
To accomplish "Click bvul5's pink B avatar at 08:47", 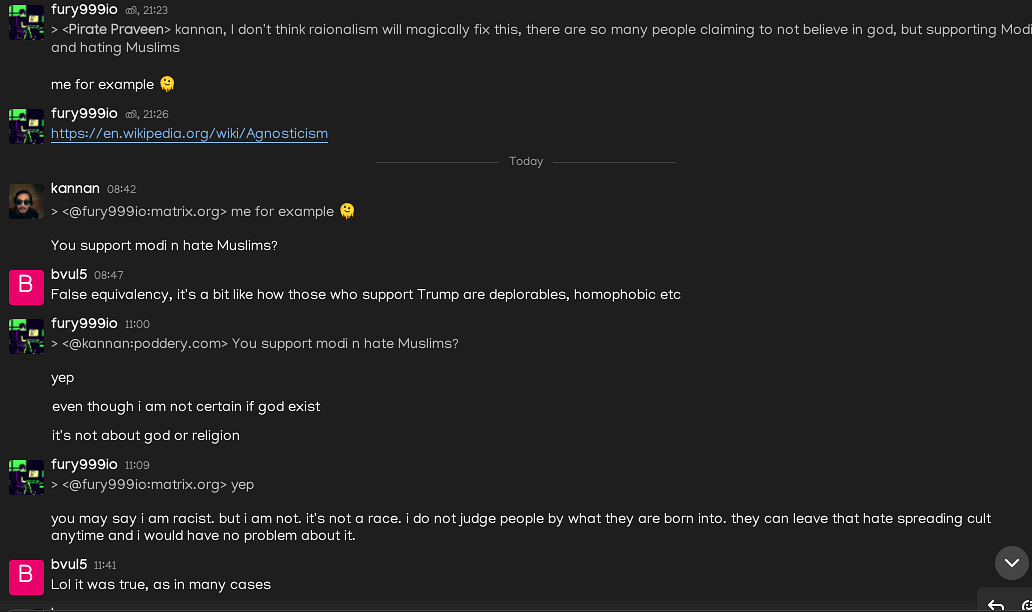I will 26,287.
